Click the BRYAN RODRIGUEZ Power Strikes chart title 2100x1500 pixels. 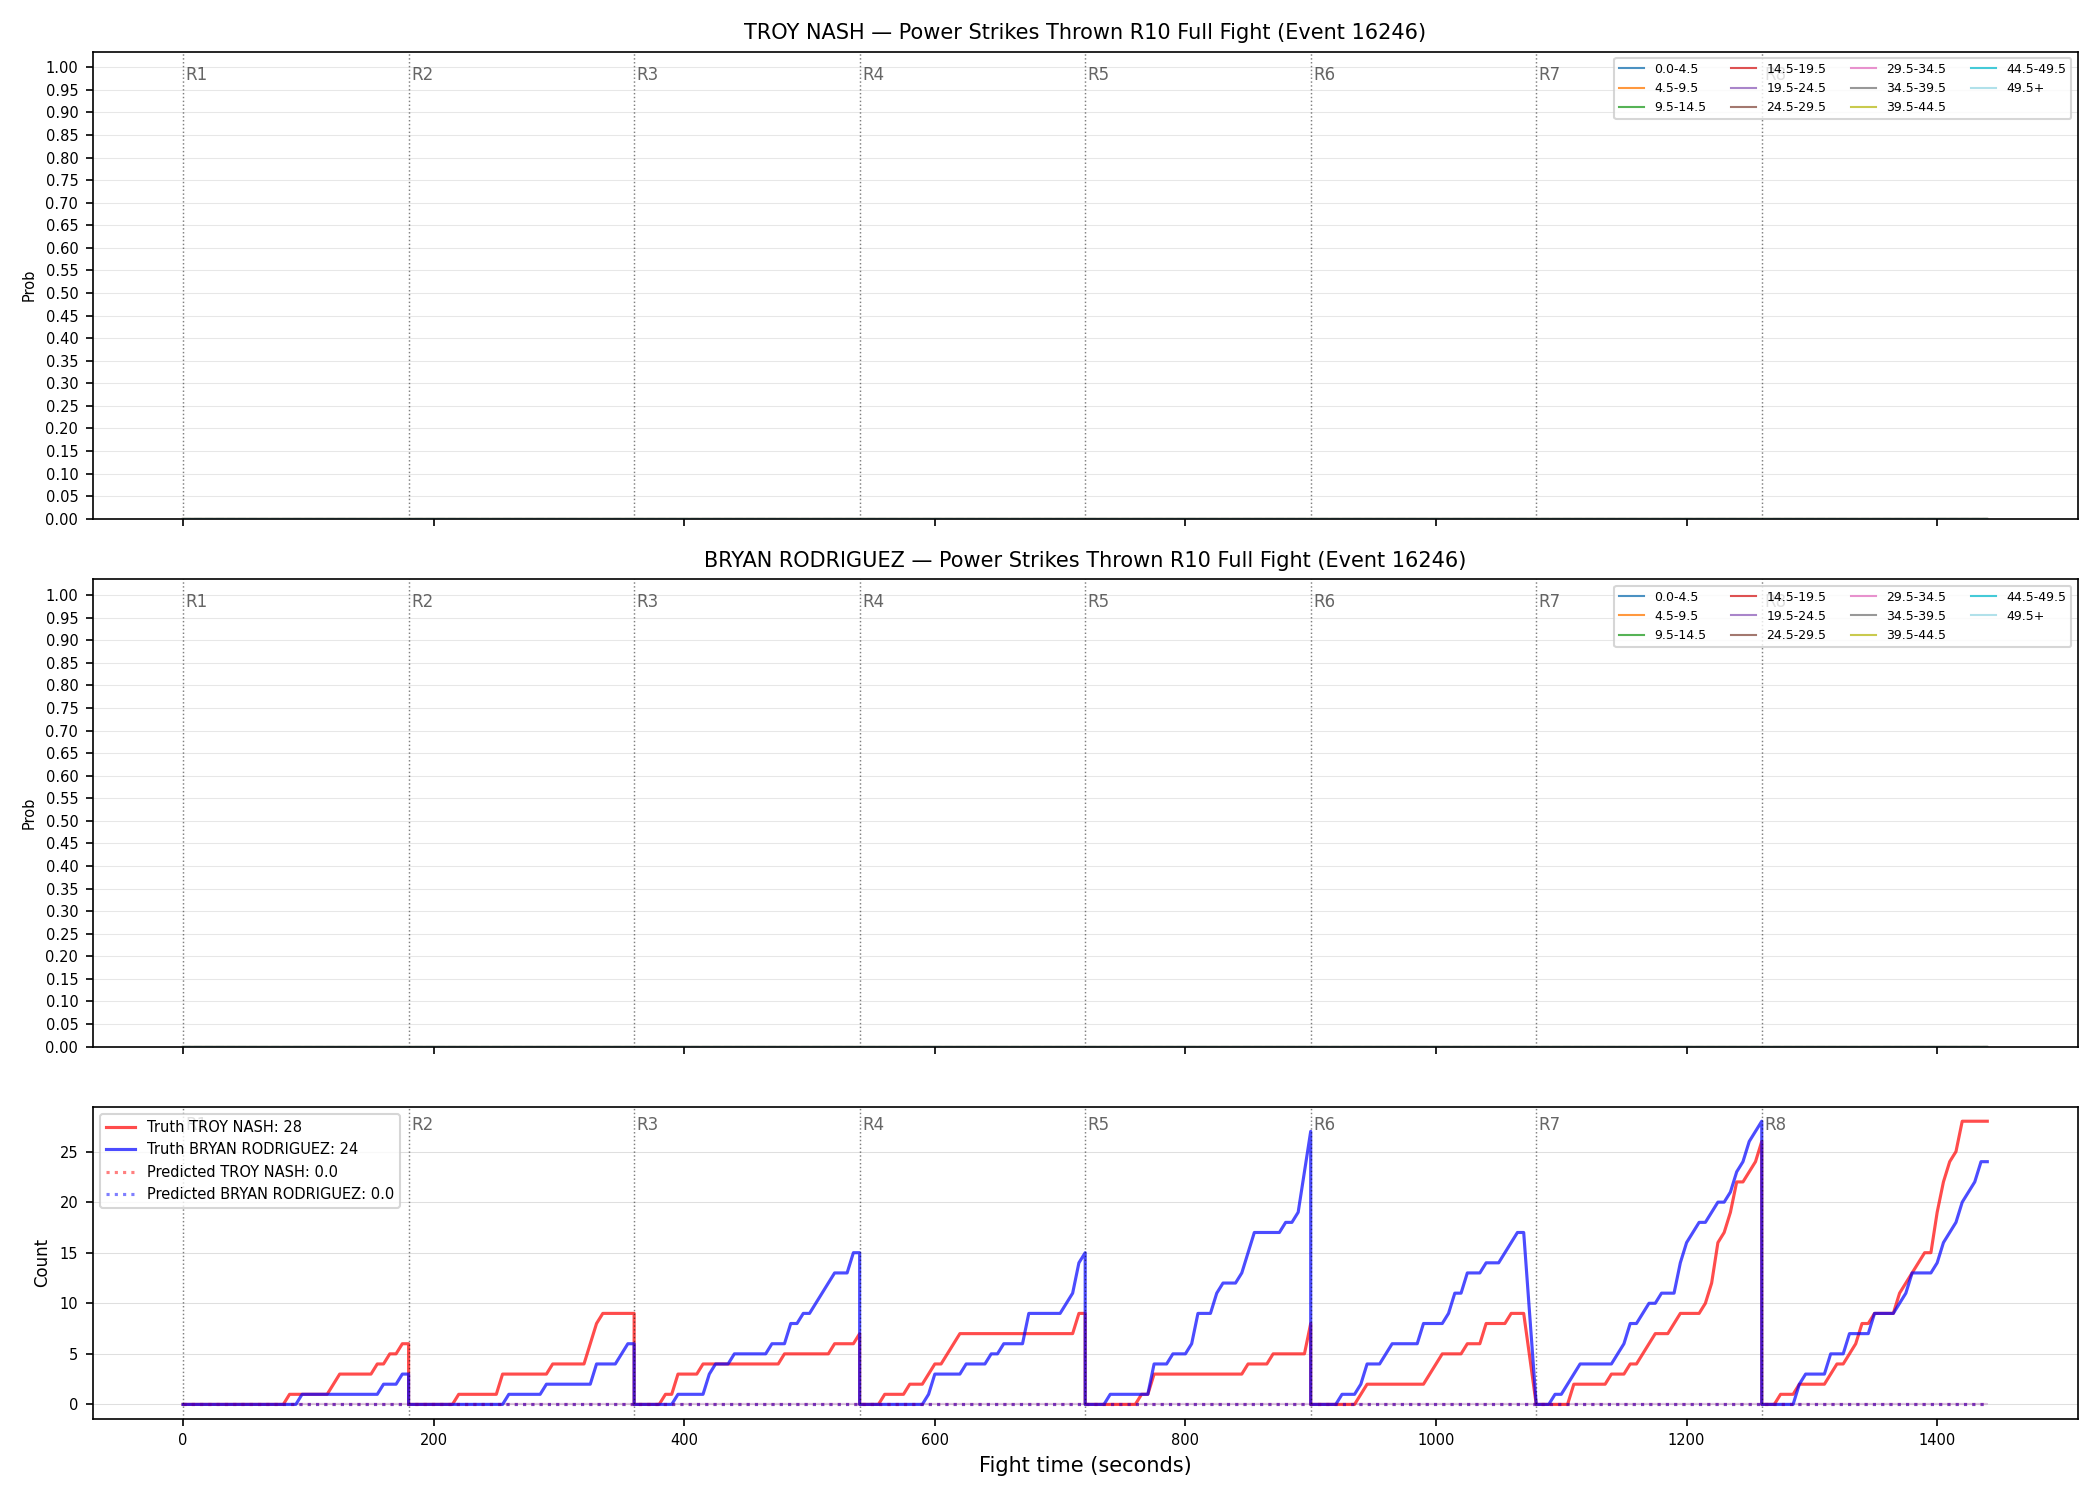pos(1085,560)
